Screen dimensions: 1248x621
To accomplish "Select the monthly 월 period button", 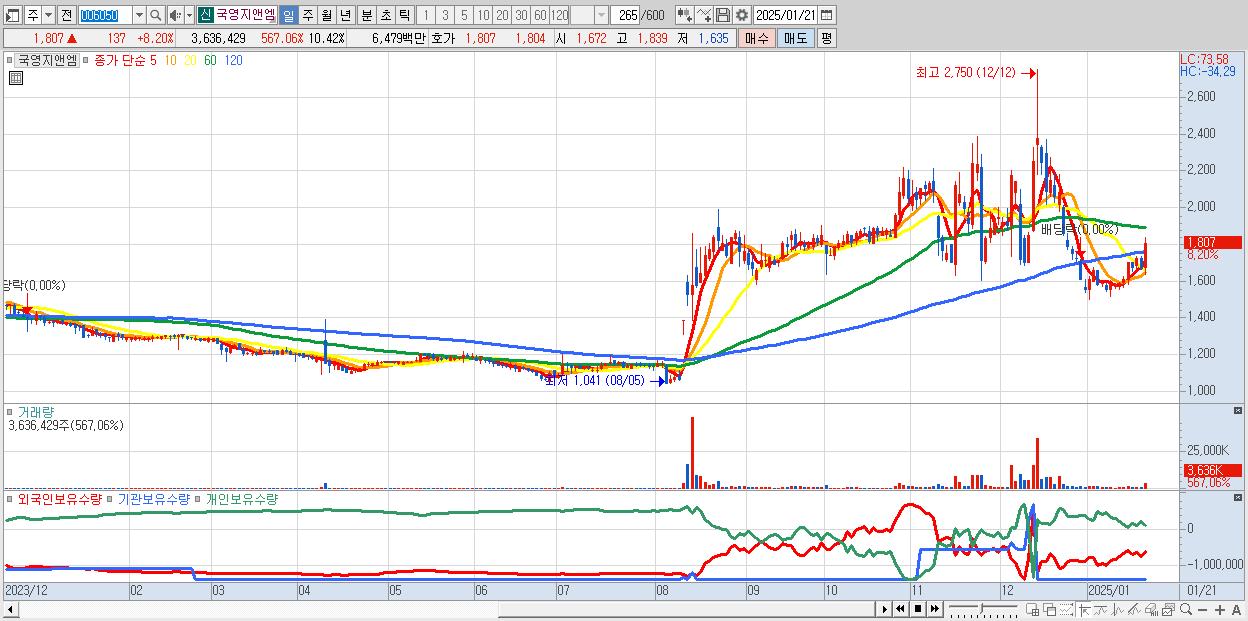I will click(x=326, y=15).
